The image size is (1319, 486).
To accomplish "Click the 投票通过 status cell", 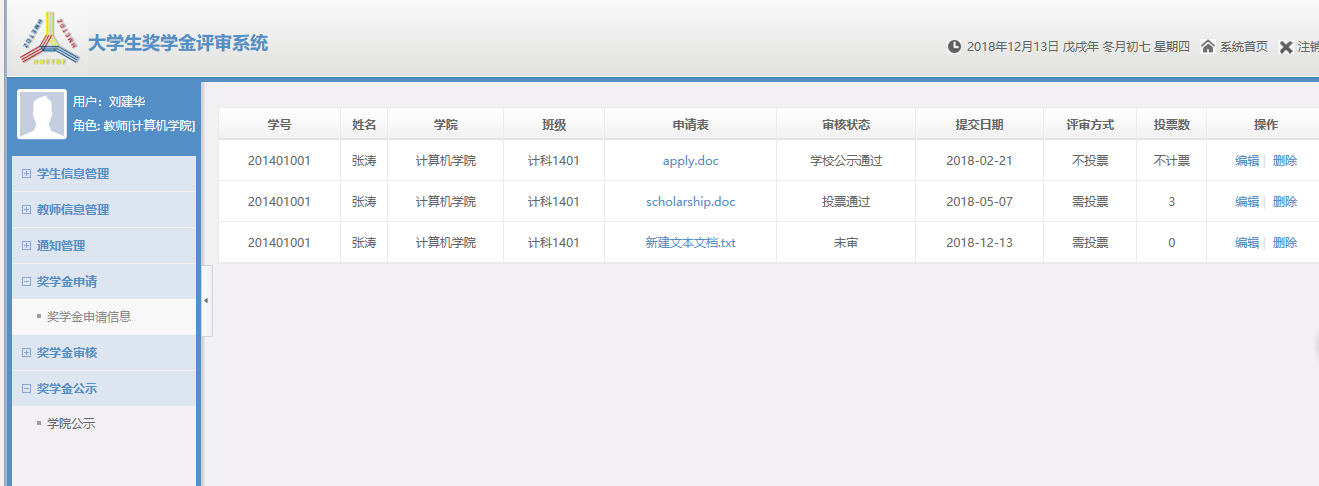I will click(846, 201).
